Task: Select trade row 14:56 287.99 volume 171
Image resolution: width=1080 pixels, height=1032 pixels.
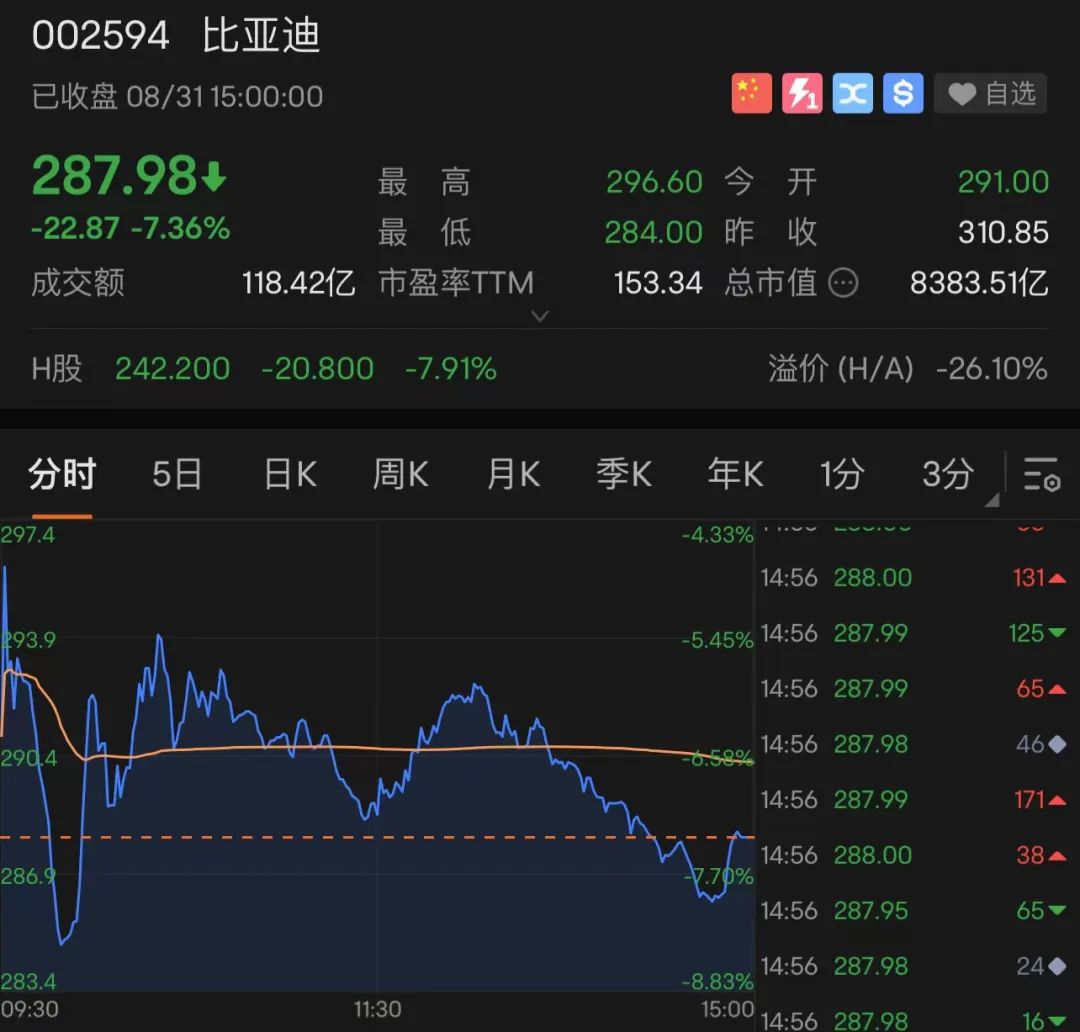Action: pyautogui.click(x=913, y=799)
